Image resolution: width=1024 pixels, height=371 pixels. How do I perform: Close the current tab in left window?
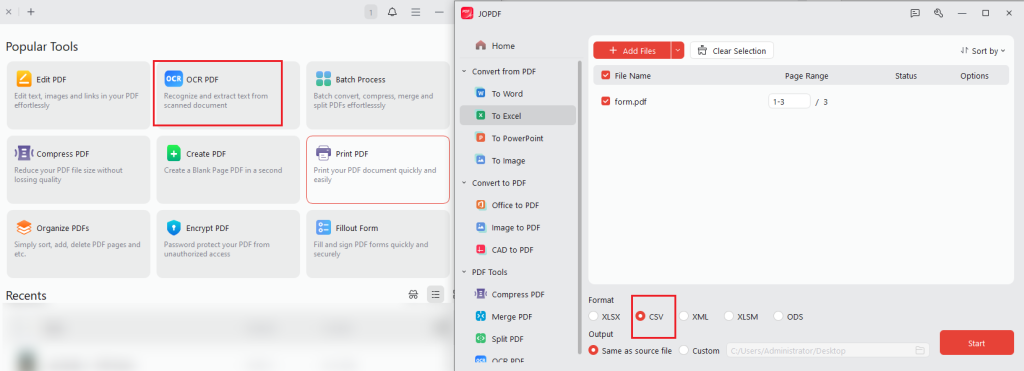point(8,12)
